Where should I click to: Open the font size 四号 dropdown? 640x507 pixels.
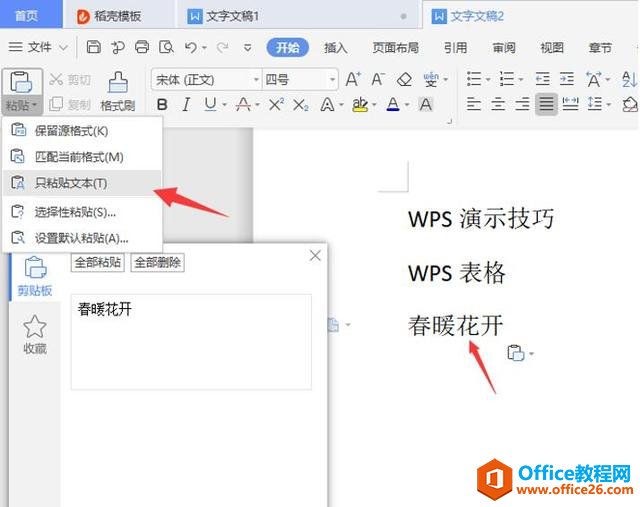pyautogui.click(x=333, y=79)
